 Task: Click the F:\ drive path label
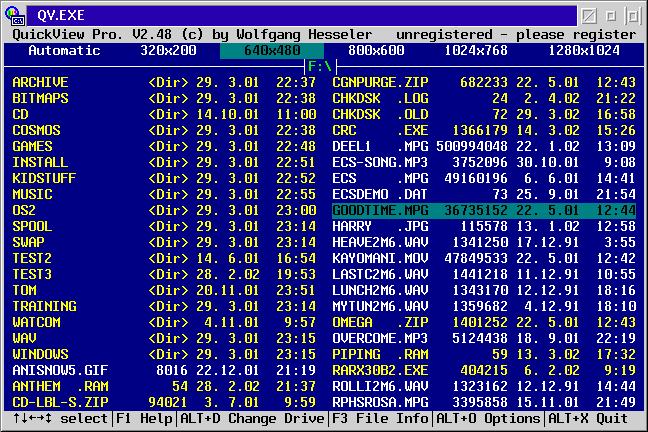[320, 67]
